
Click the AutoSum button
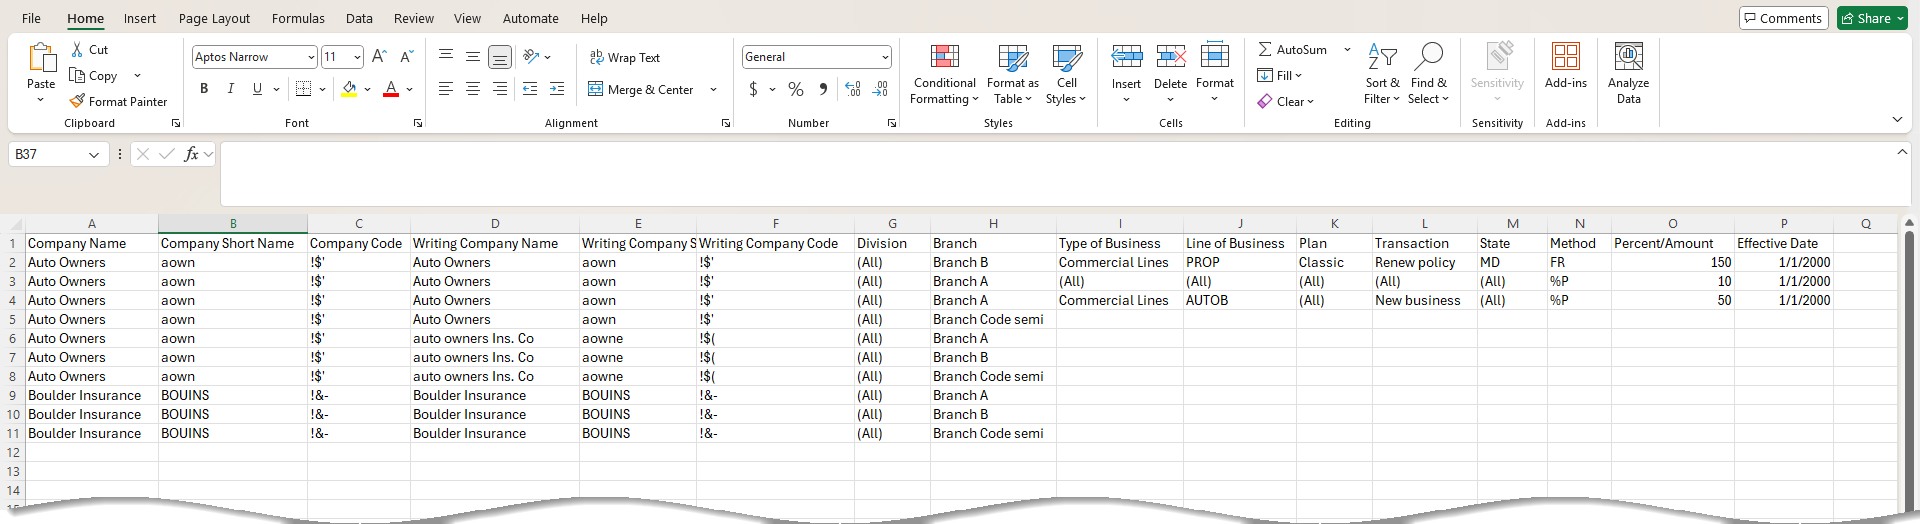click(x=1293, y=49)
